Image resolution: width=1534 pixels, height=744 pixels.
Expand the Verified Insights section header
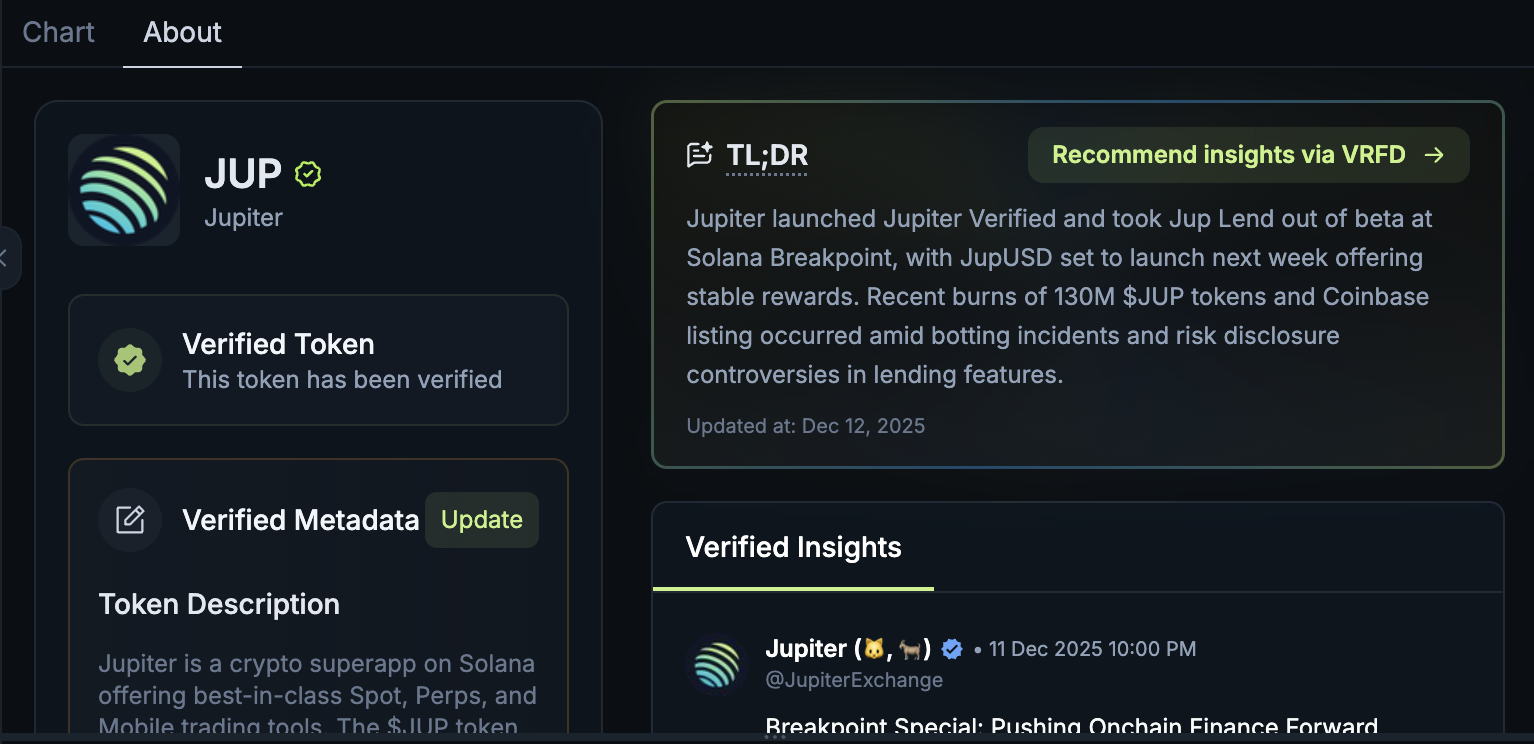click(x=792, y=547)
